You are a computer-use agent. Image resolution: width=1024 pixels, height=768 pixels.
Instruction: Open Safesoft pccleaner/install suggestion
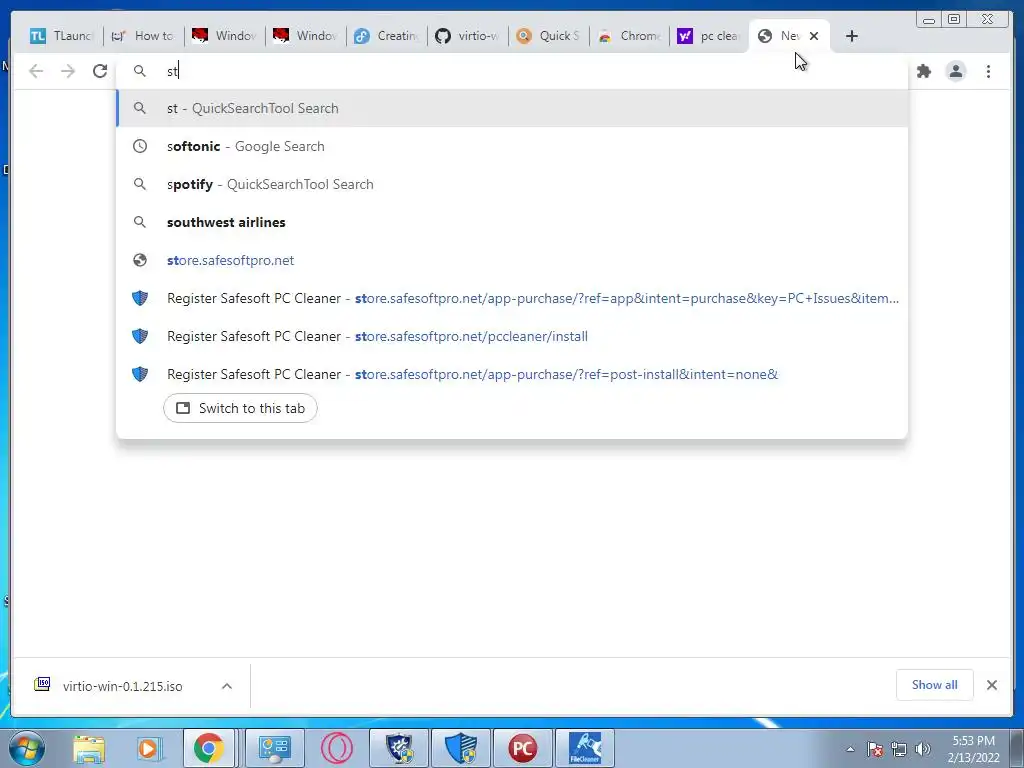pyautogui.click(x=512, y=336)
